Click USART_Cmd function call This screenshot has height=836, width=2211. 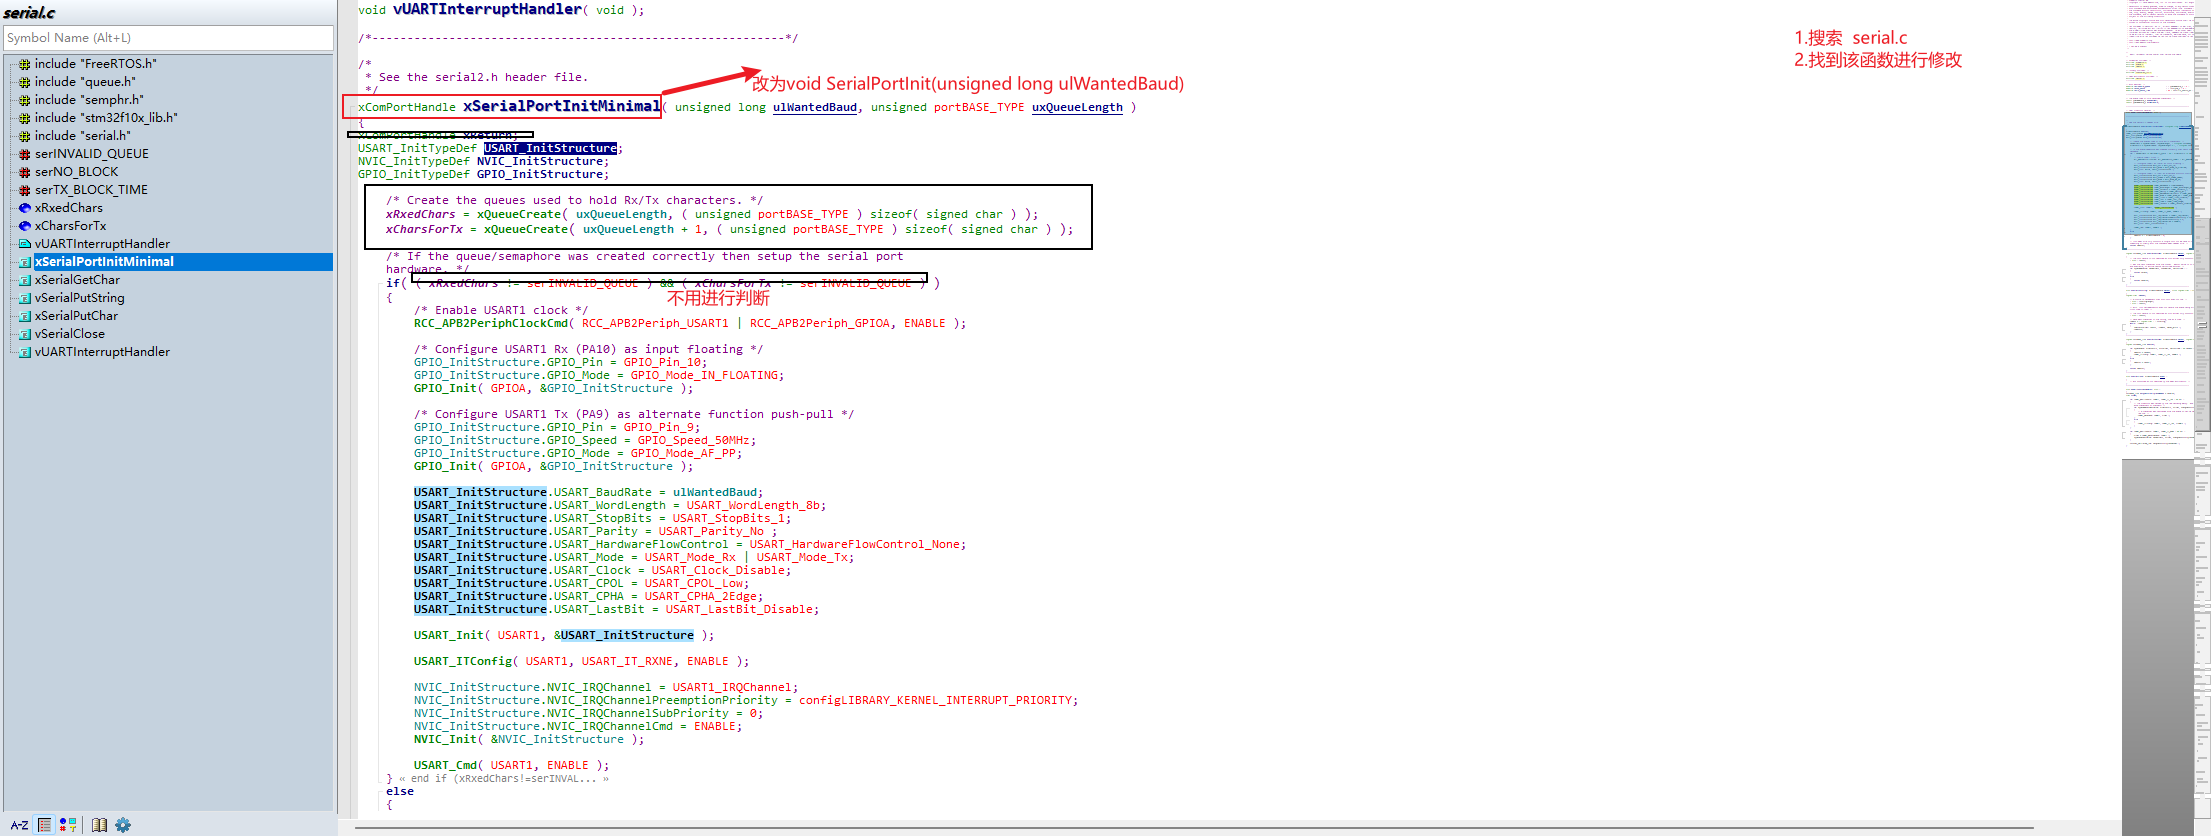pos(445,765)
